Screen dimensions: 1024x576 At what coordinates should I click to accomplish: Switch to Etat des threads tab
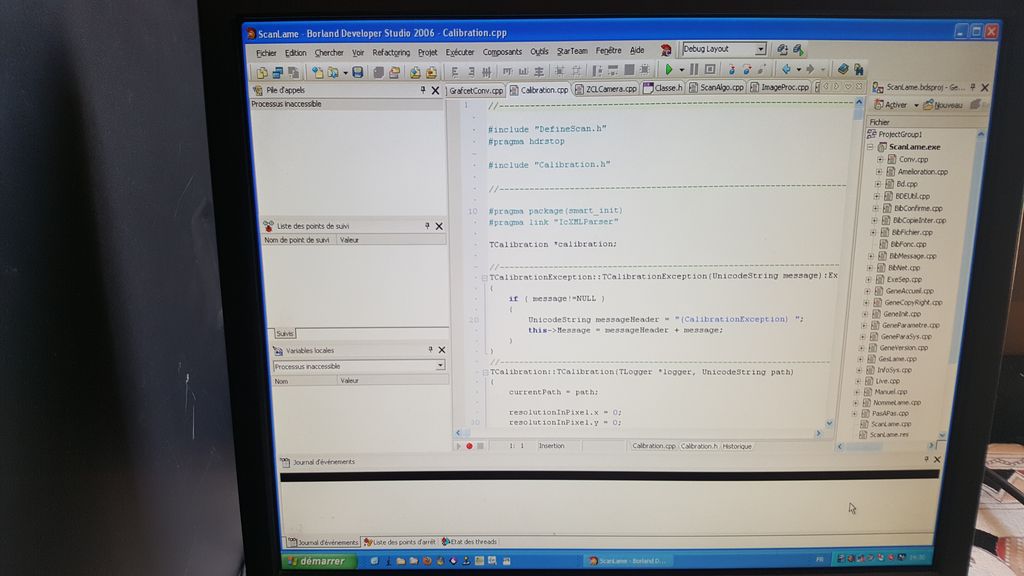point(470,541)
